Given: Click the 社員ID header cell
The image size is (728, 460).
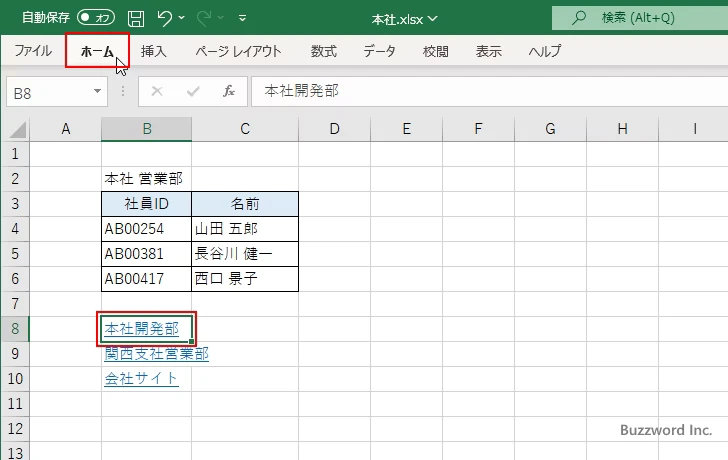Looking at the screenshot, I should click(x=147, y=204).
